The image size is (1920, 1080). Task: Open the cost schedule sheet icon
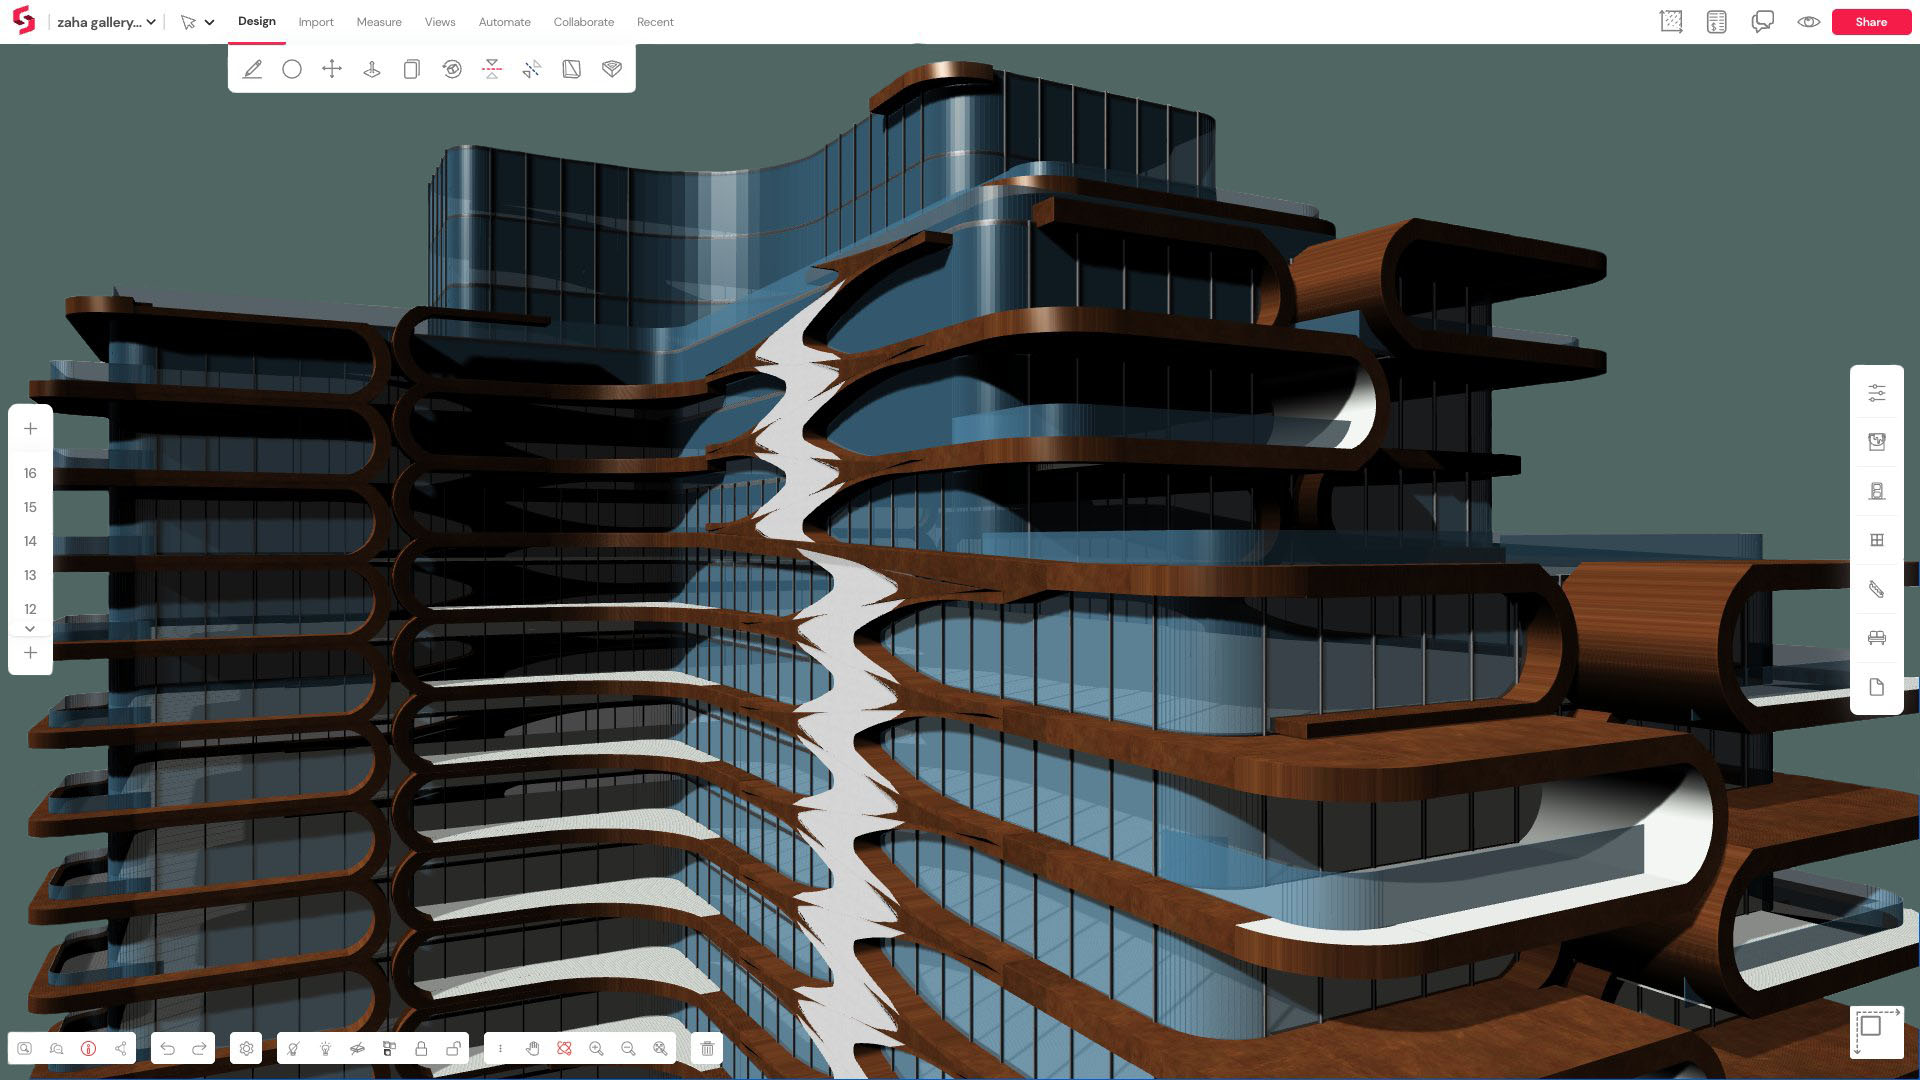pyautogui.click(x=1717, y=22)
